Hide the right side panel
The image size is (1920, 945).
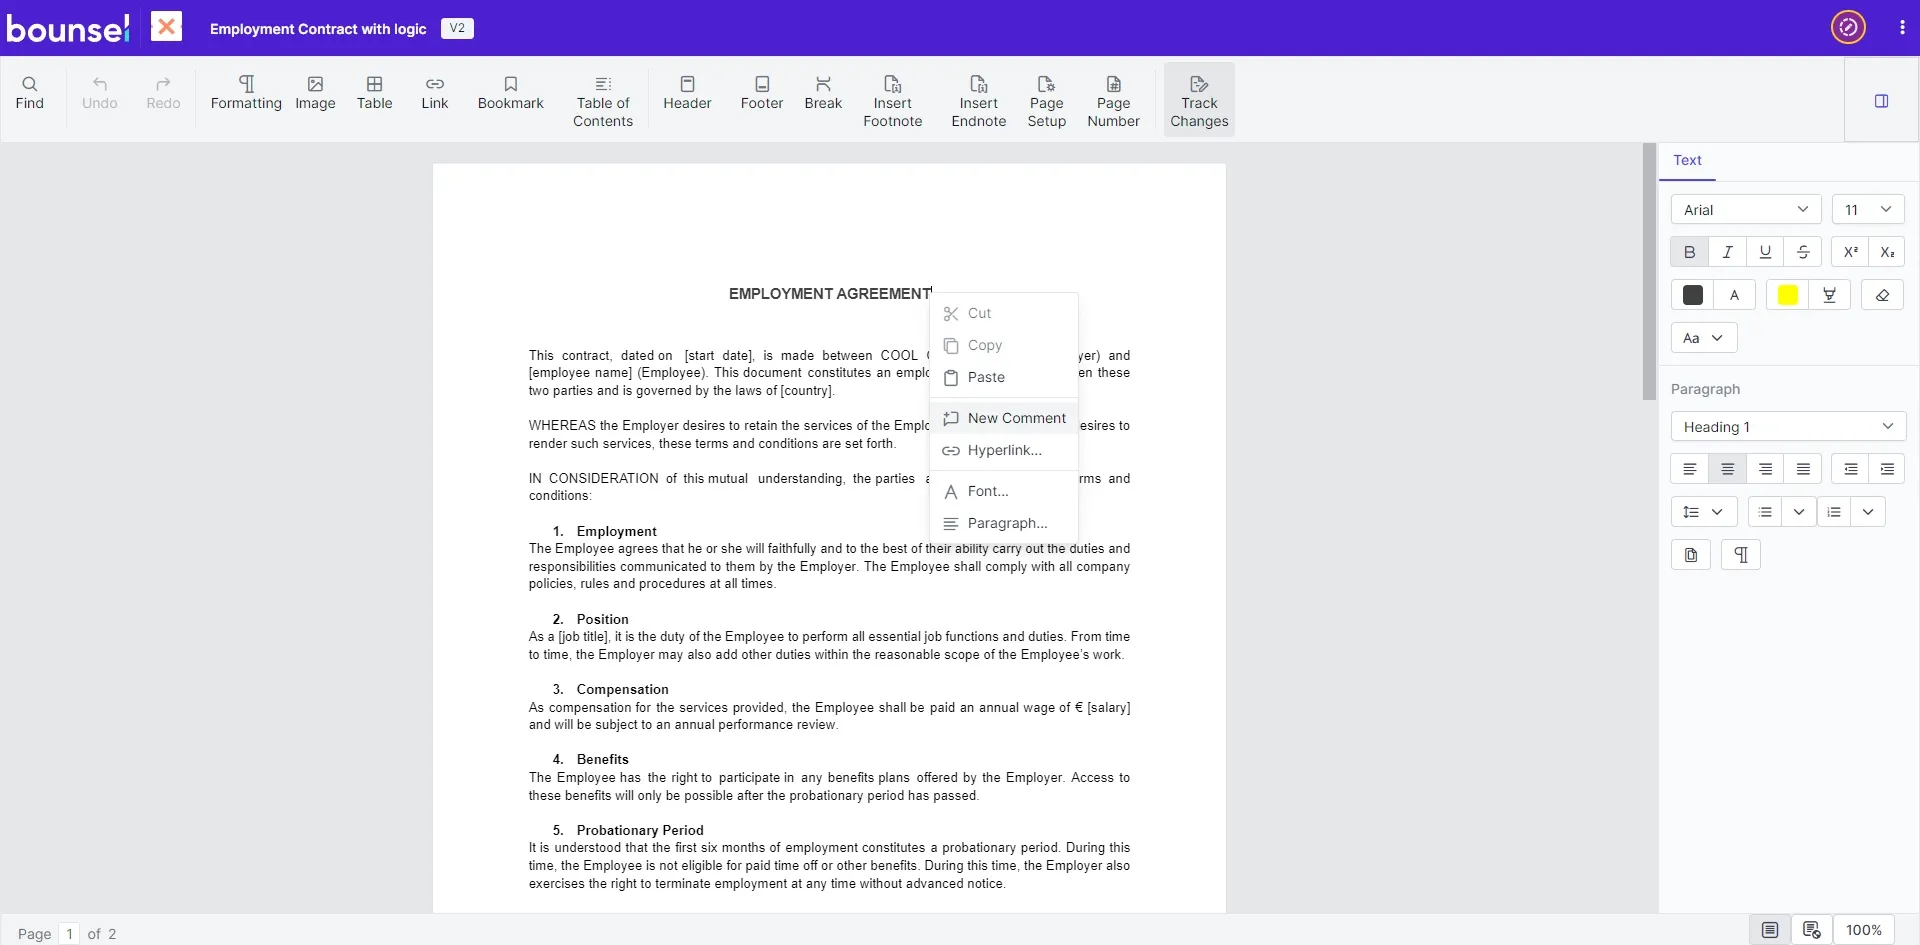pyautogui.click(x=1881, y=101)
